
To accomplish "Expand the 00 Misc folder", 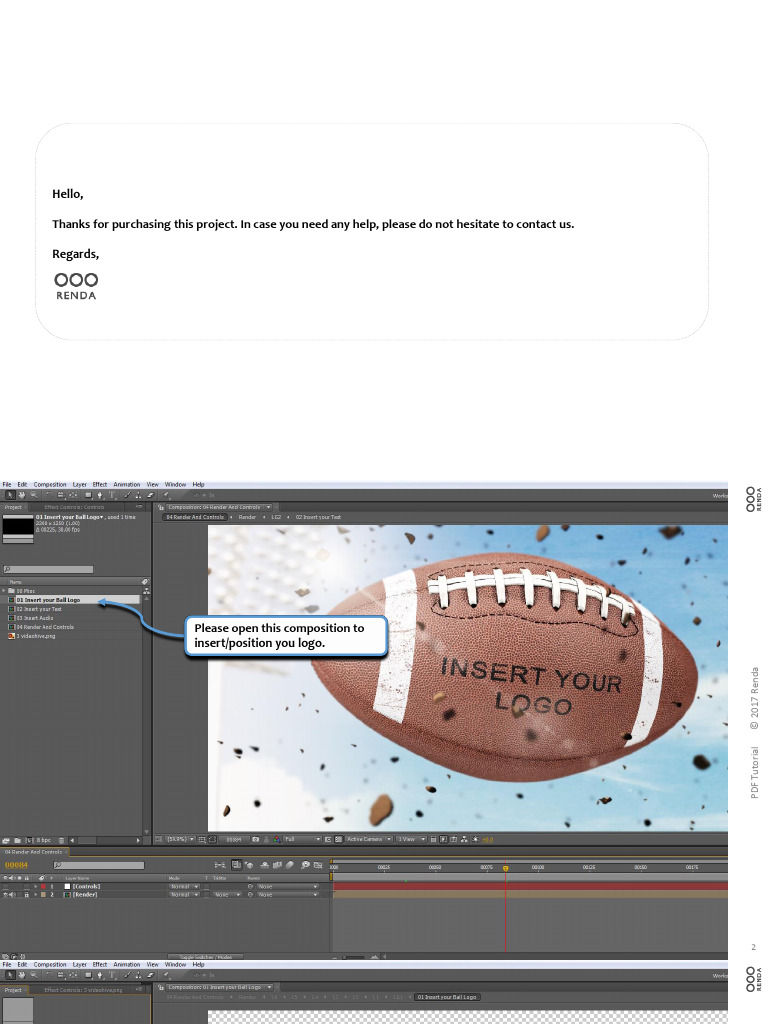I will click(4, 591).
